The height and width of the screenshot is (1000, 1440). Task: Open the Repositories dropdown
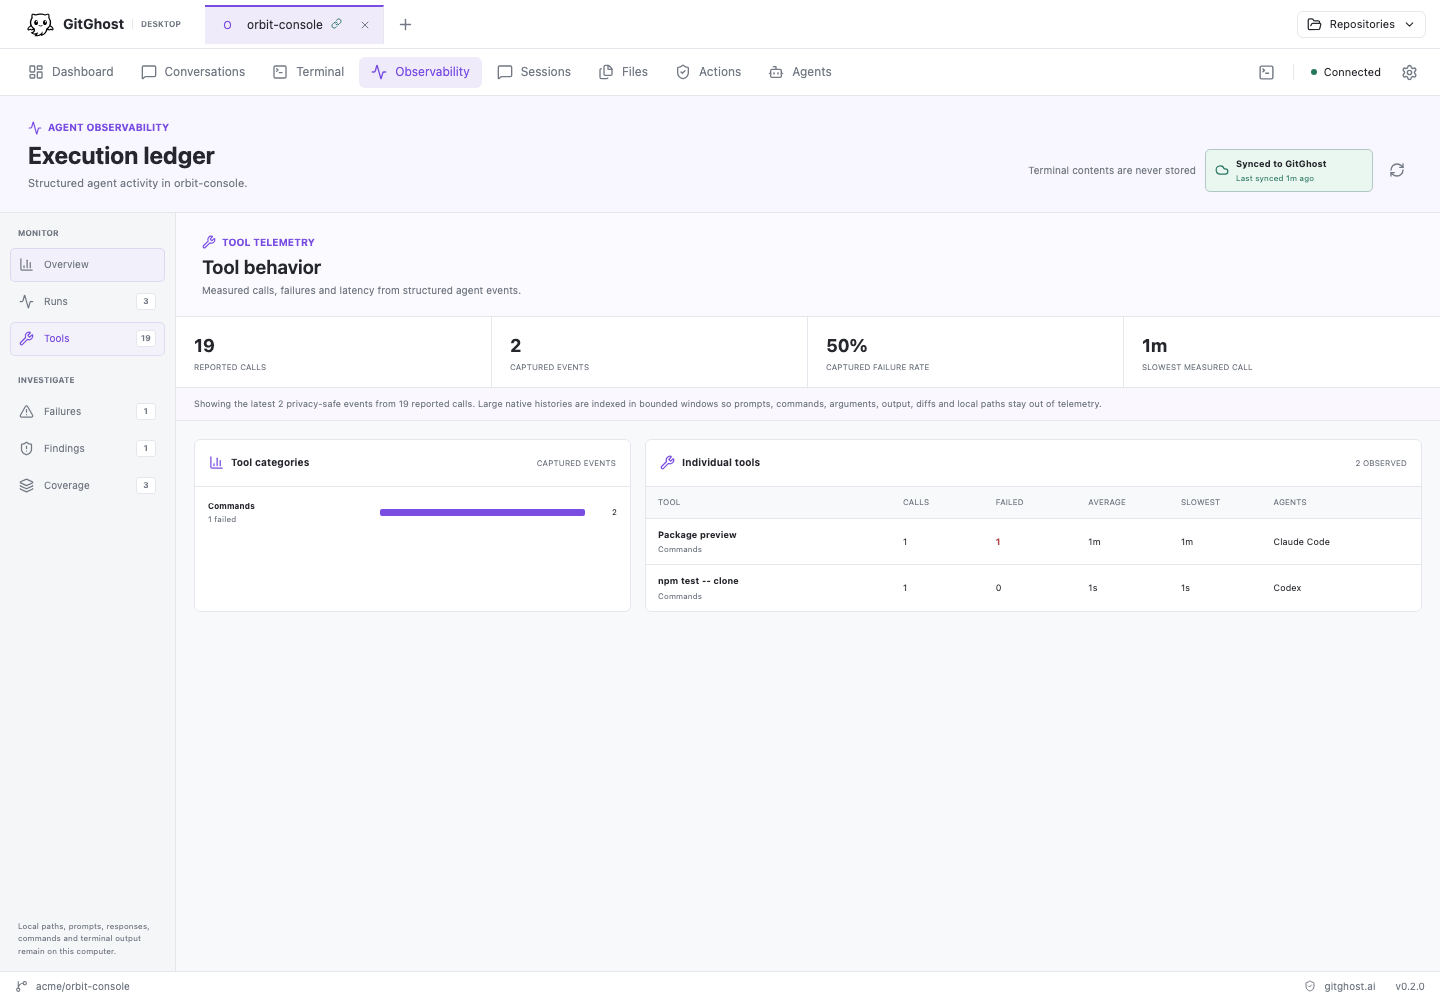pyautogui.click(x=1361, y=24)
